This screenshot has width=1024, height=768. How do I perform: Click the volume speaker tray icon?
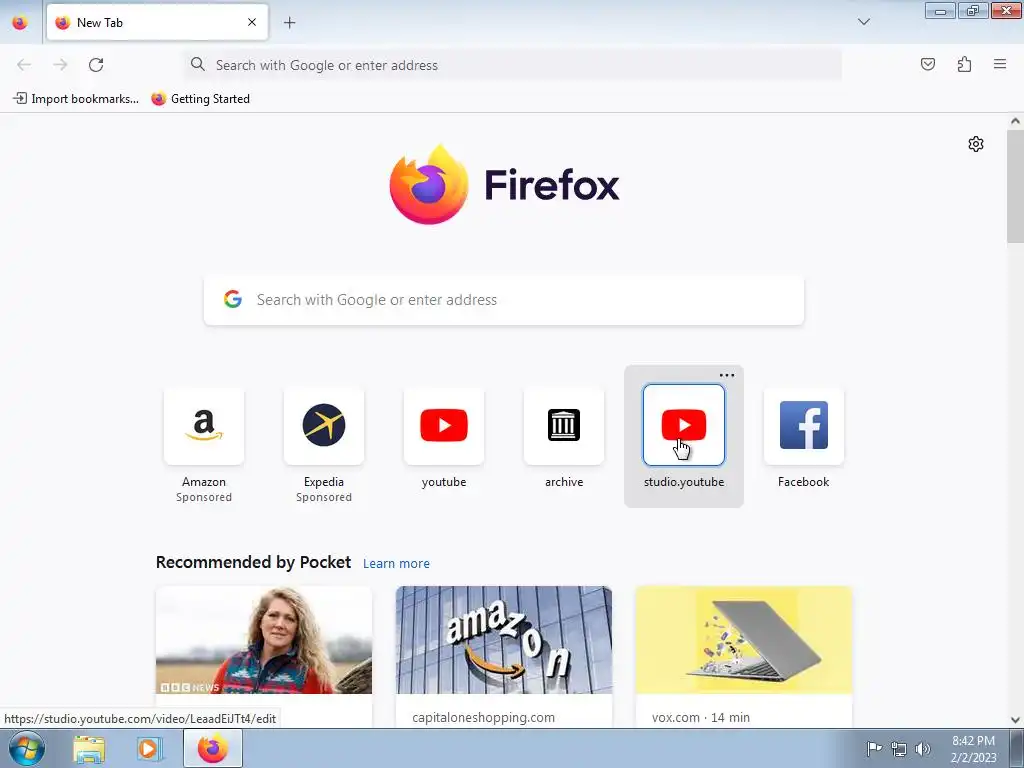(x=922, y=748)
